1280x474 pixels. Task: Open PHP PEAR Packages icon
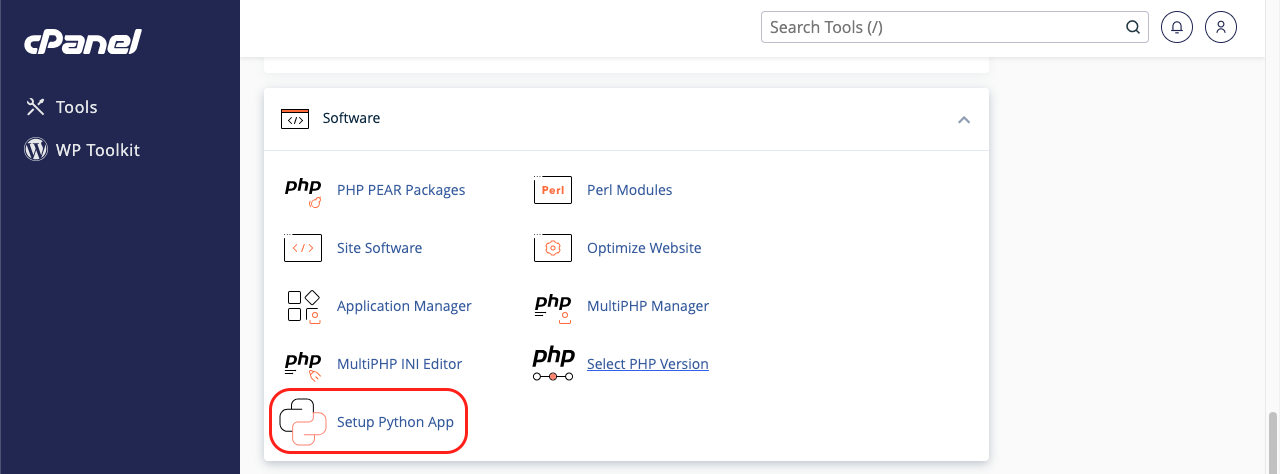(x=303, y=190)
